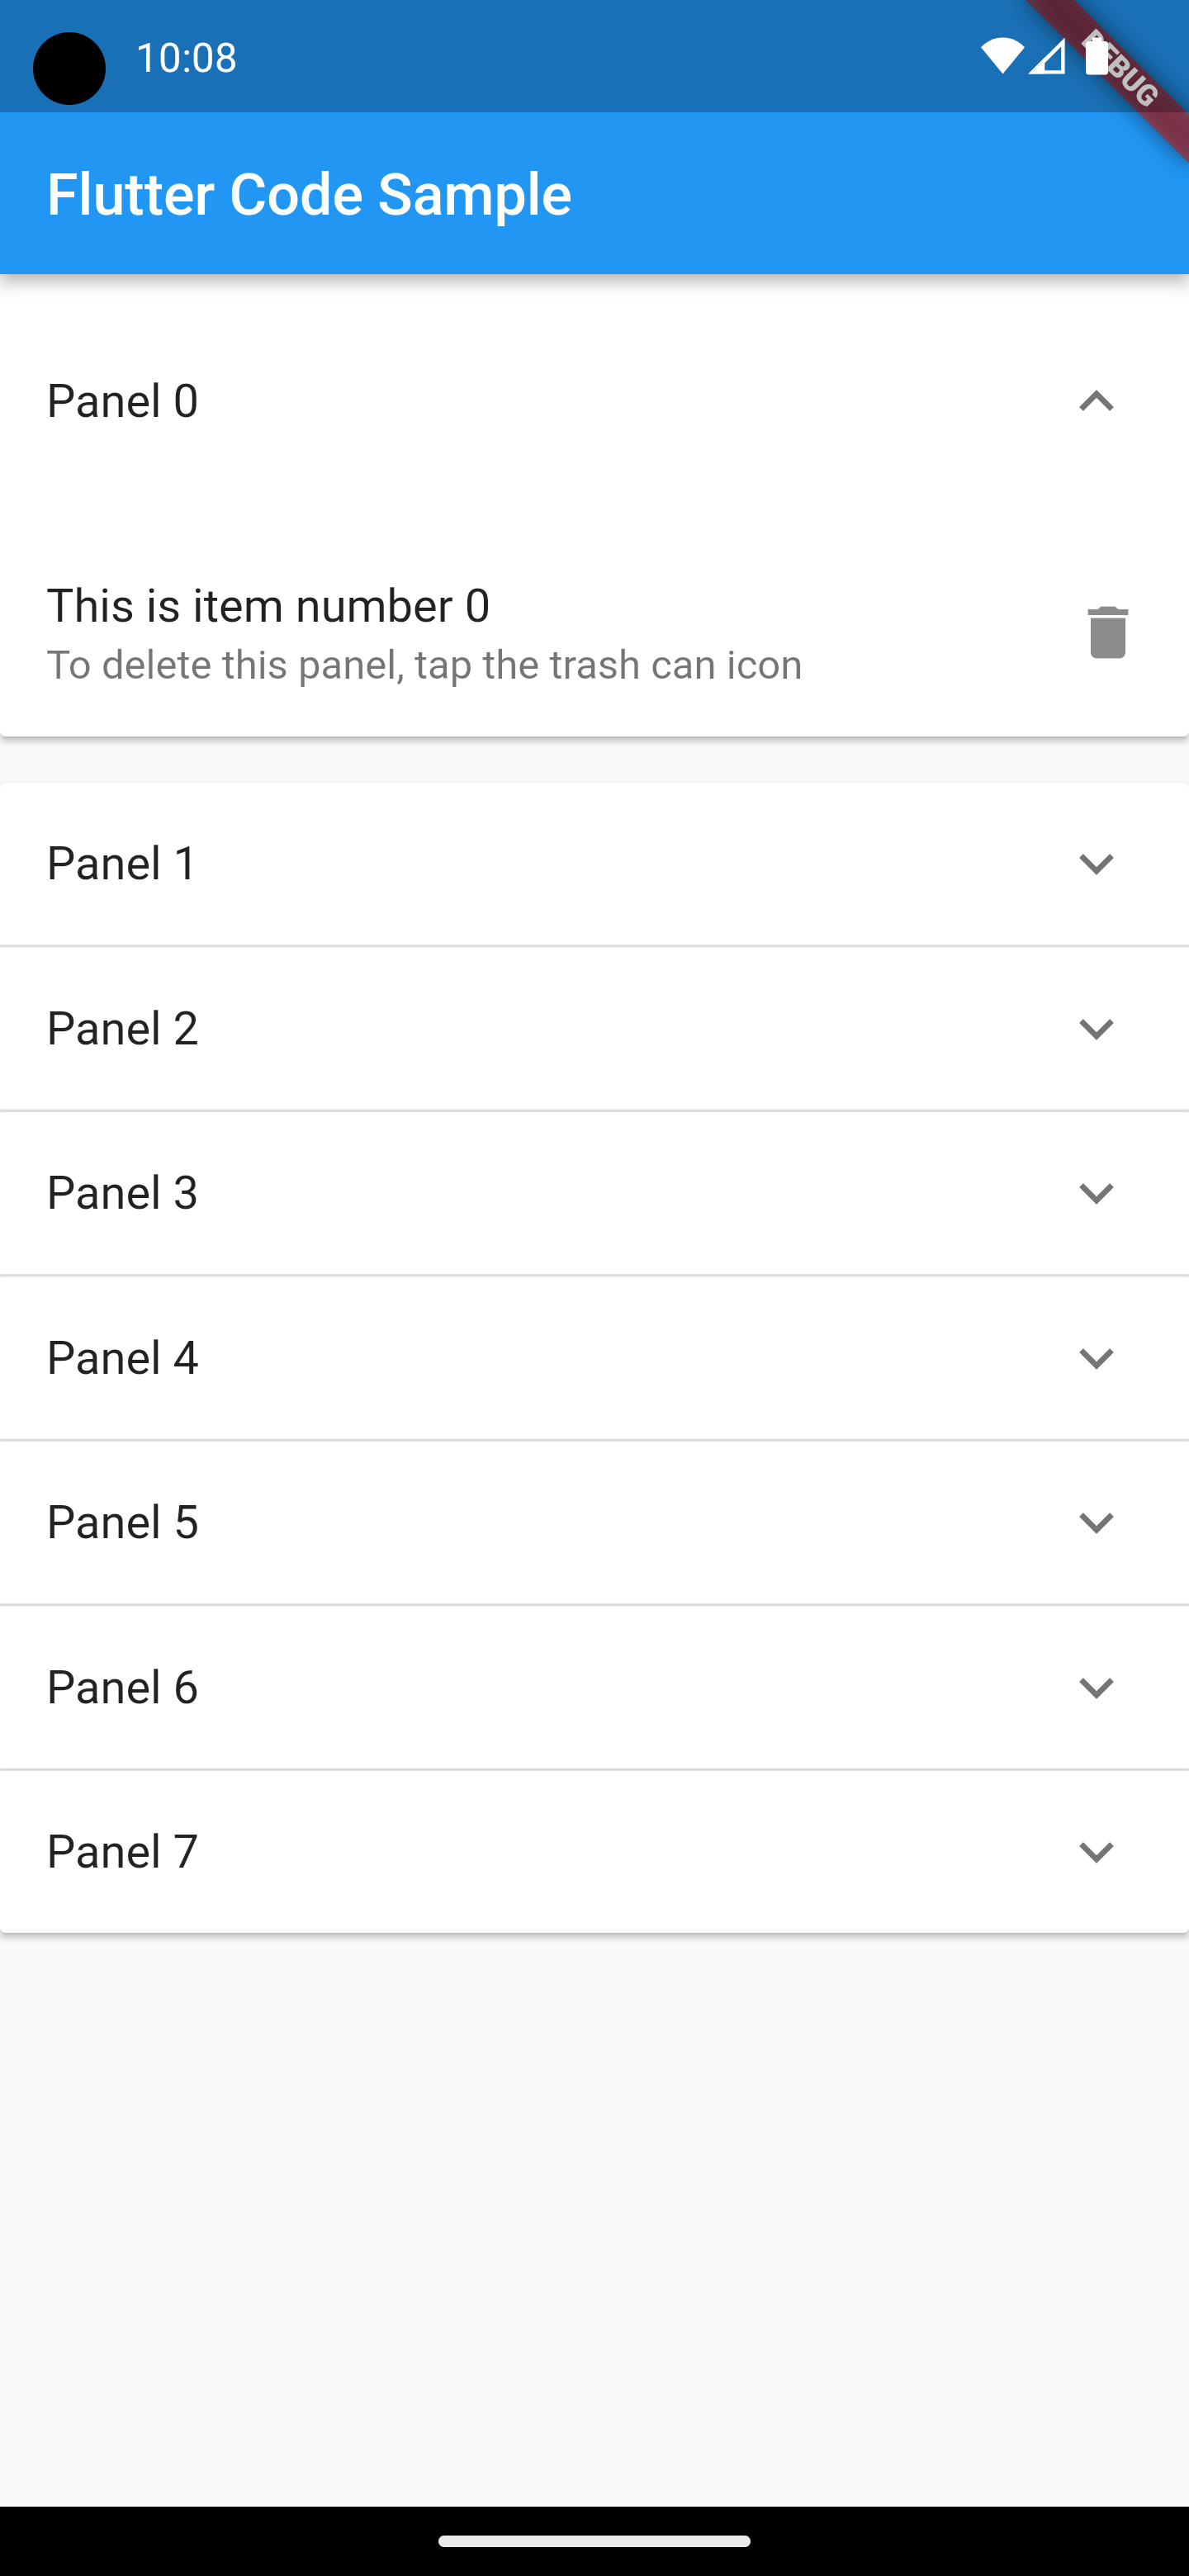Tap the Panel 4 label
1189x2576 pixels.
tap(123, 1358)
